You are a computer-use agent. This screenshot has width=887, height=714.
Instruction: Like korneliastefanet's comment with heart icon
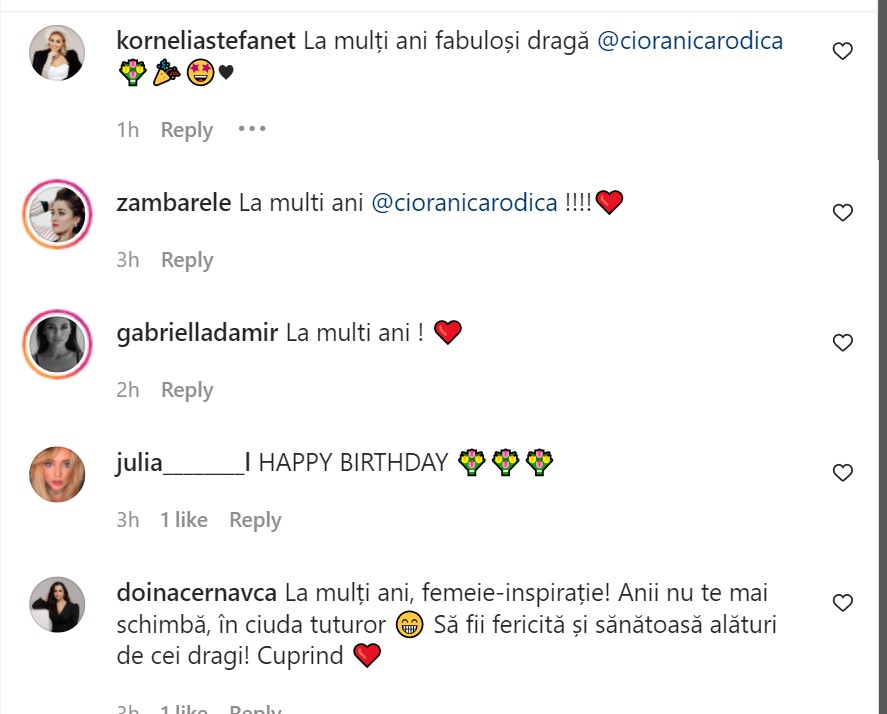click(x=842, y=51)
